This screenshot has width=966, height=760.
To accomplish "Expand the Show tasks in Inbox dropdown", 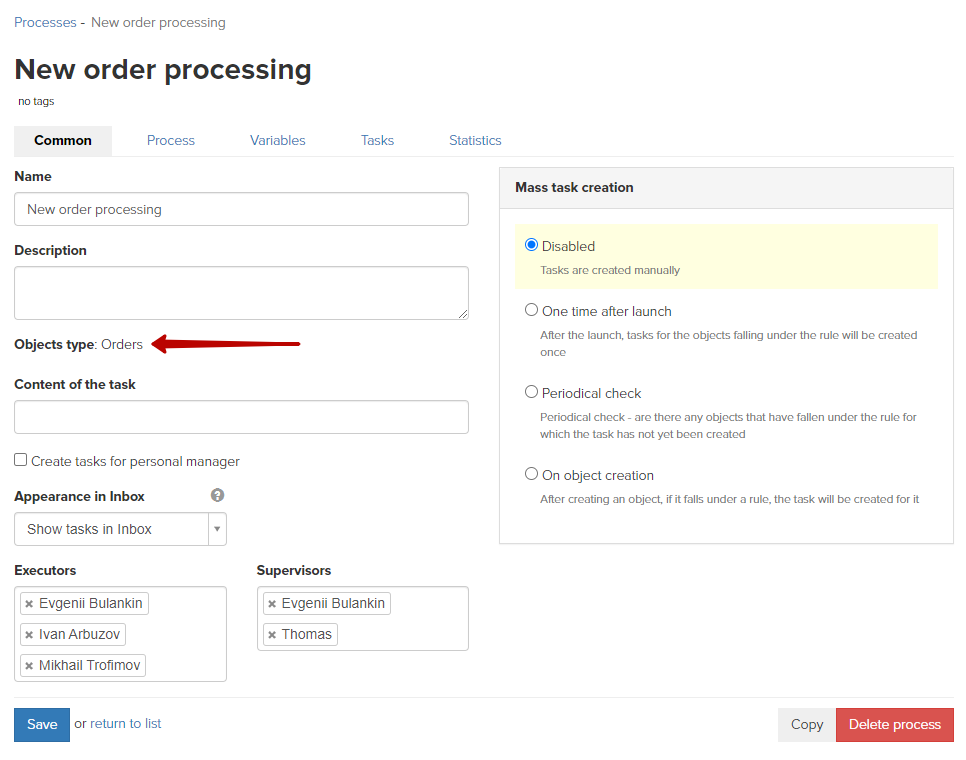I will pos(120,529).
